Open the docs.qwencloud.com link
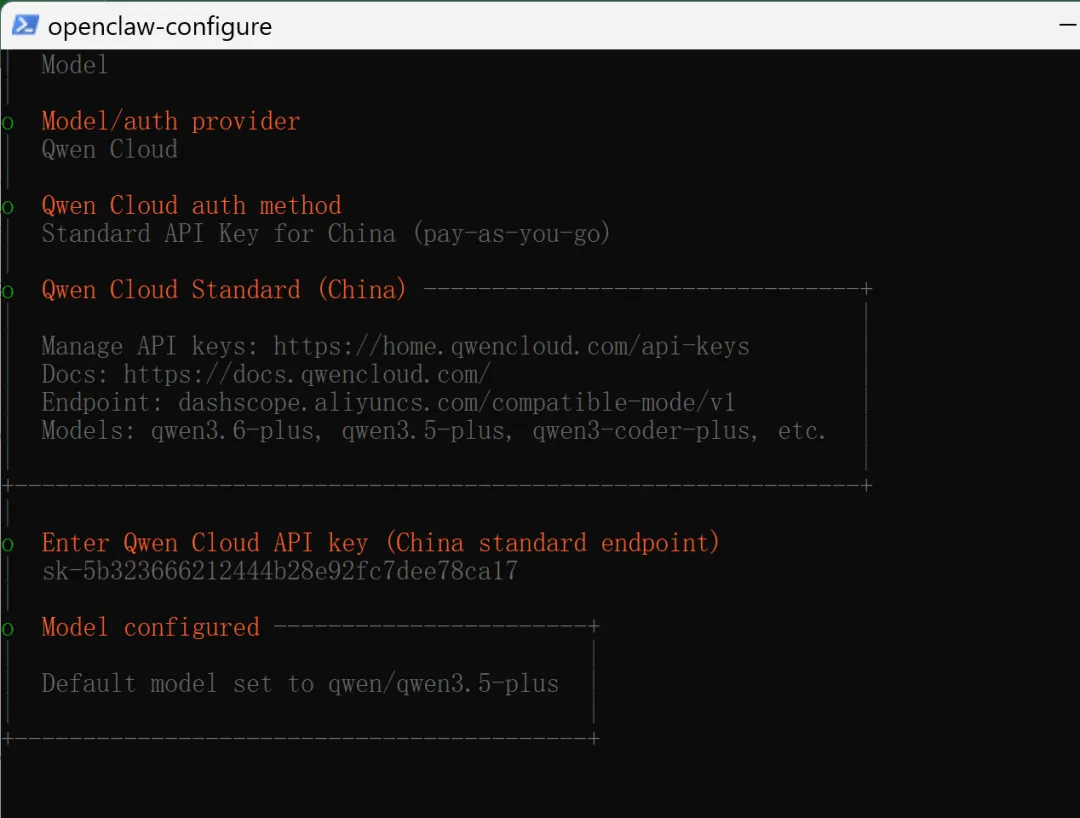 307,375
